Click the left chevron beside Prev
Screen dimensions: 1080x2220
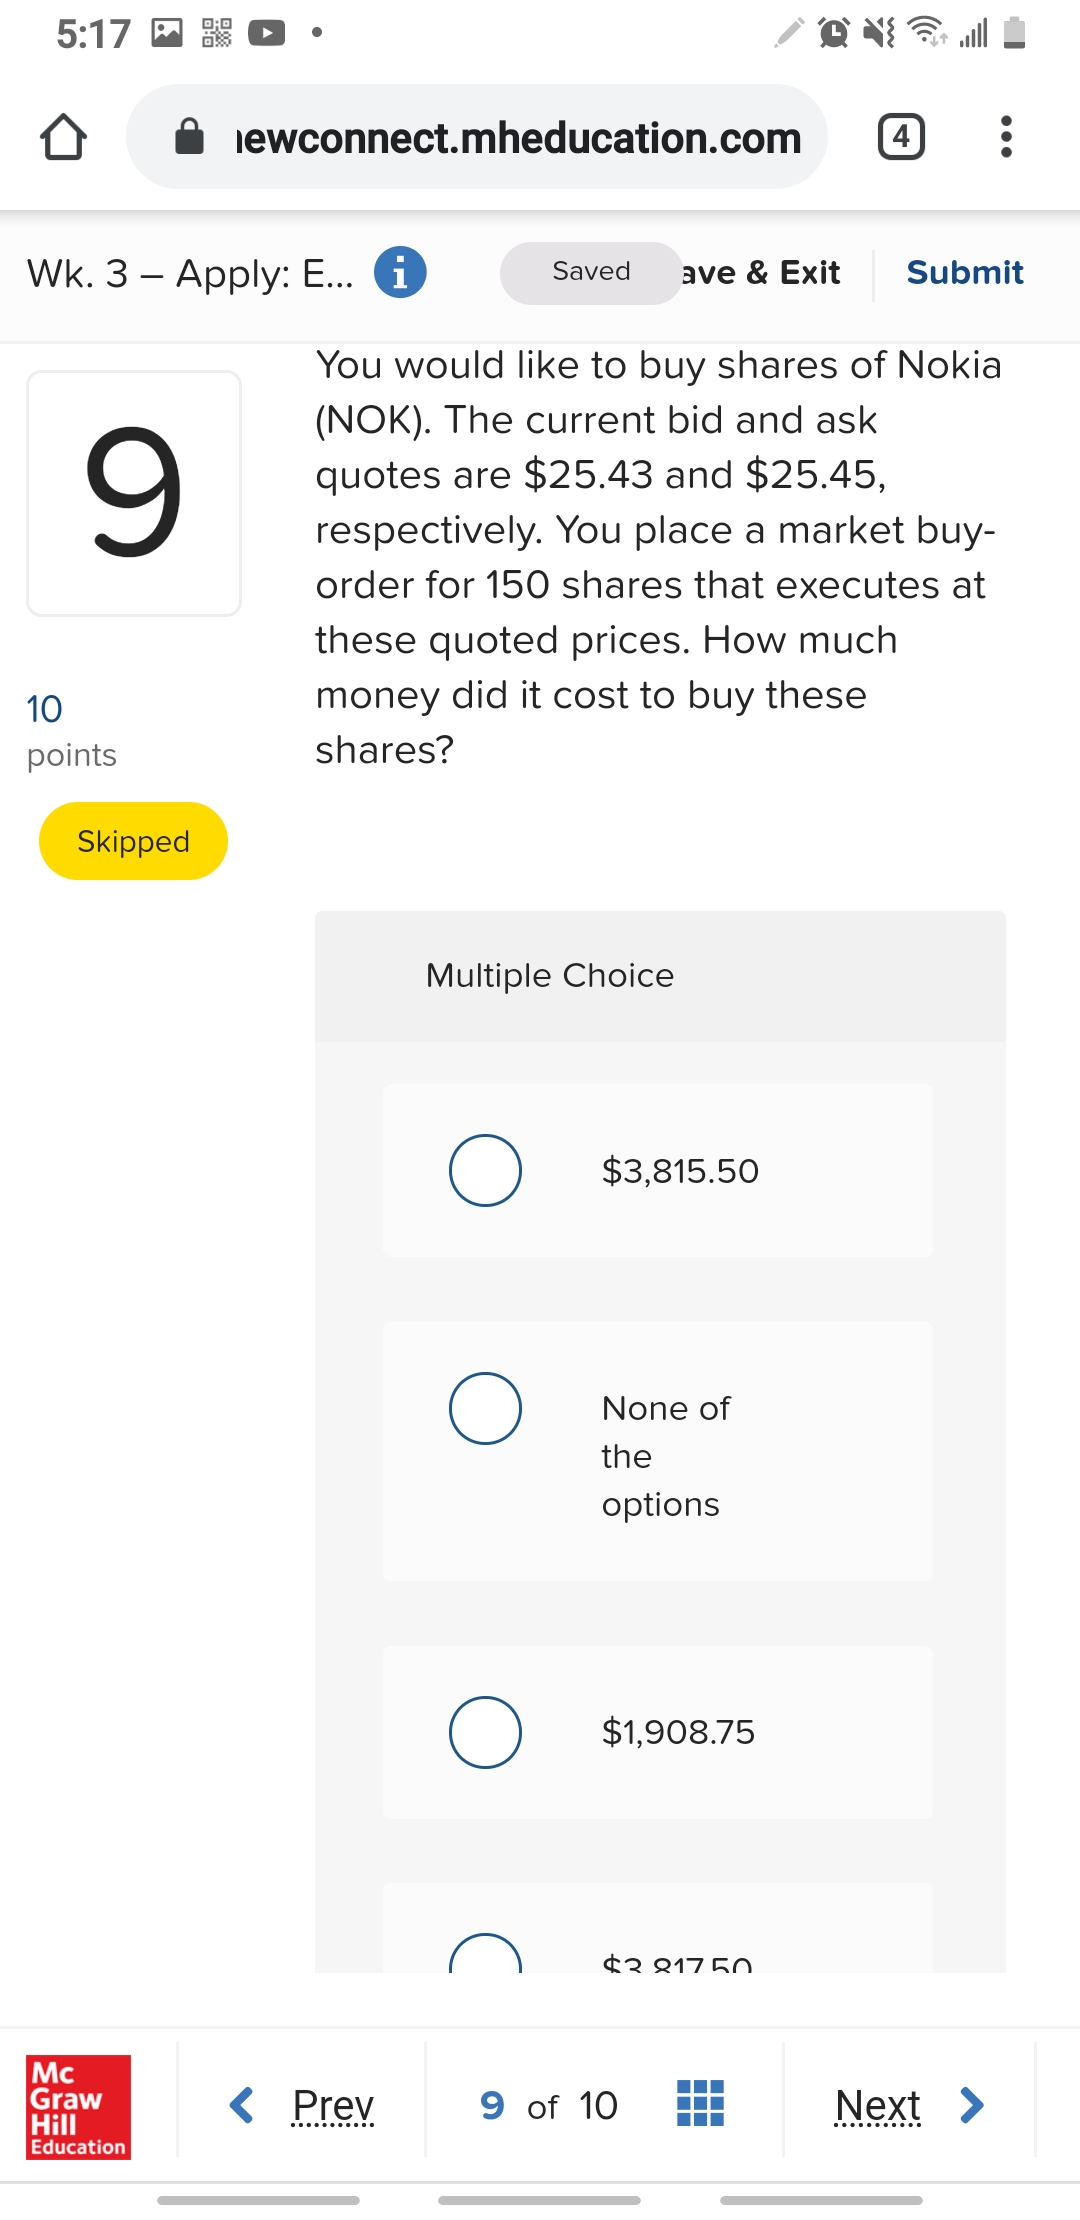[241, 2105]
